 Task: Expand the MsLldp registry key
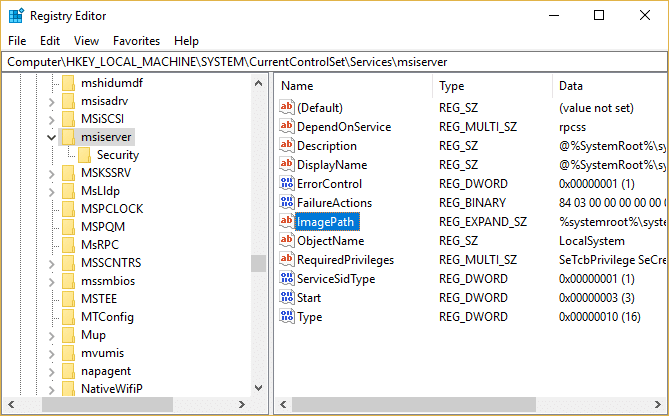52,193
